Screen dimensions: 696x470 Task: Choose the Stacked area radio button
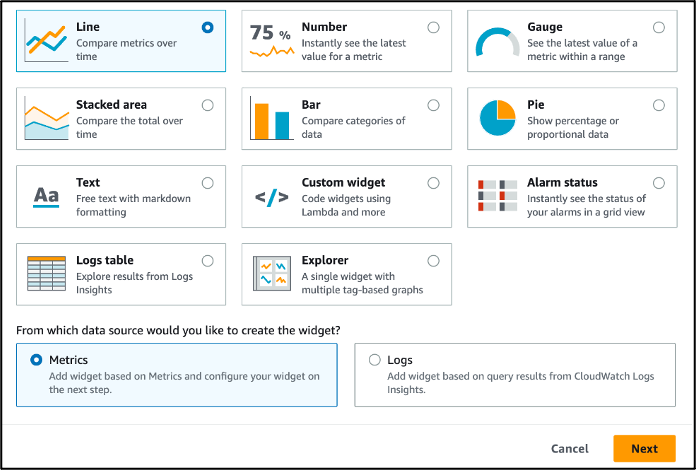click(x=207, y=105)
